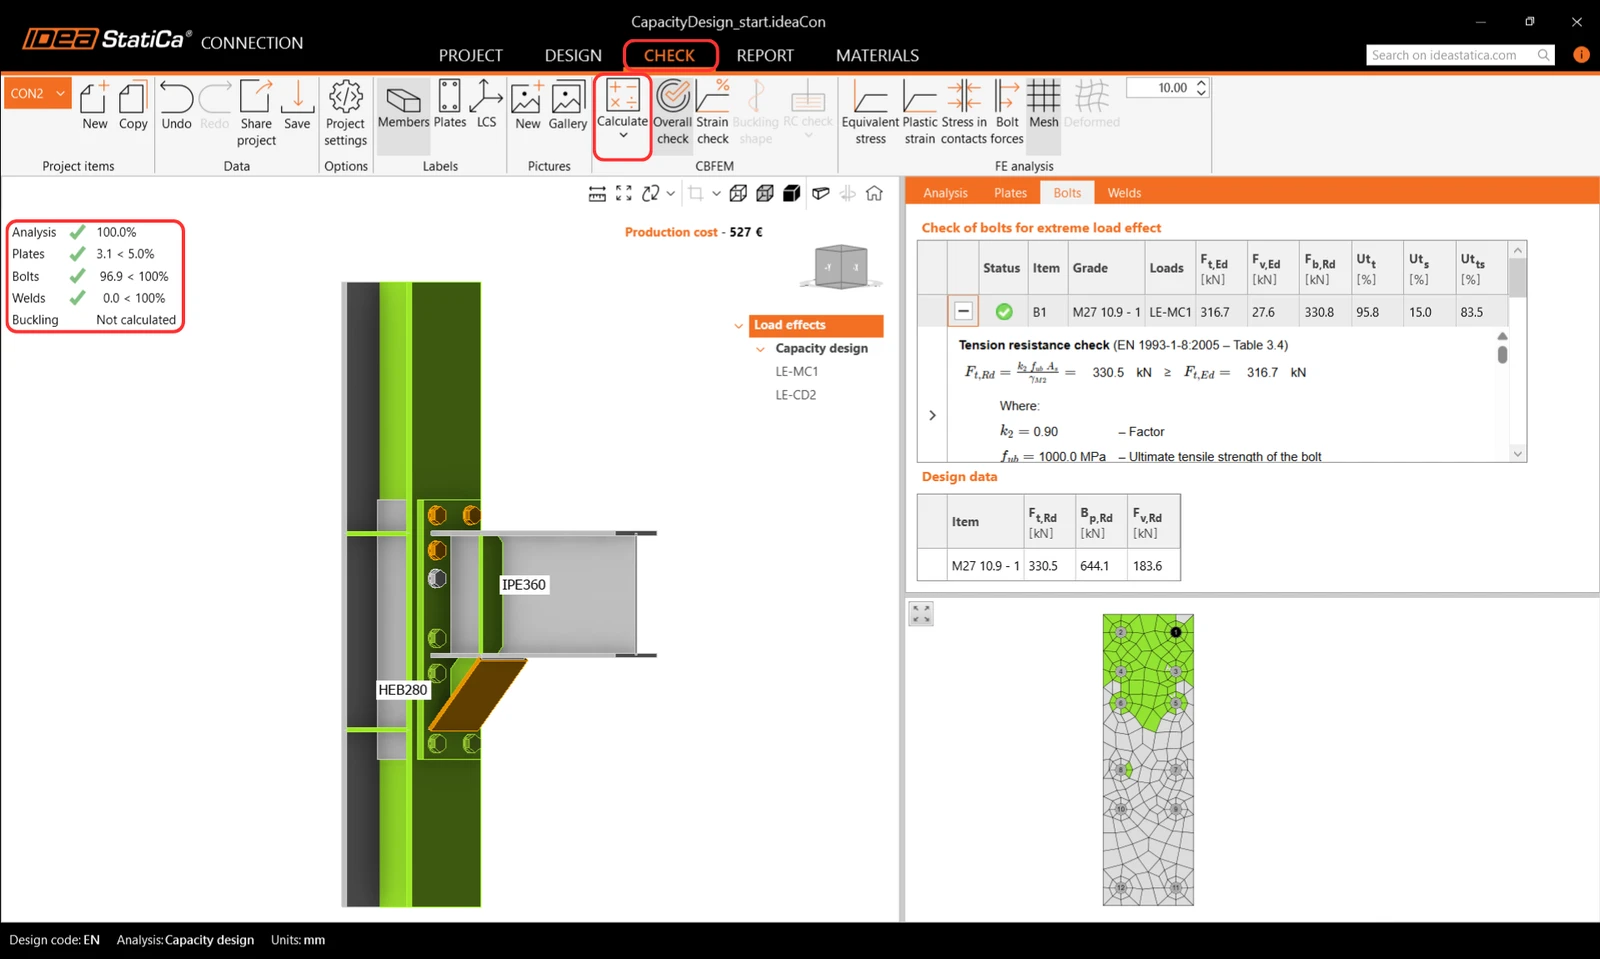This screenshot has height=959, width=1600.
Task: Add a new picture
Action: click(x=527, y=106)
